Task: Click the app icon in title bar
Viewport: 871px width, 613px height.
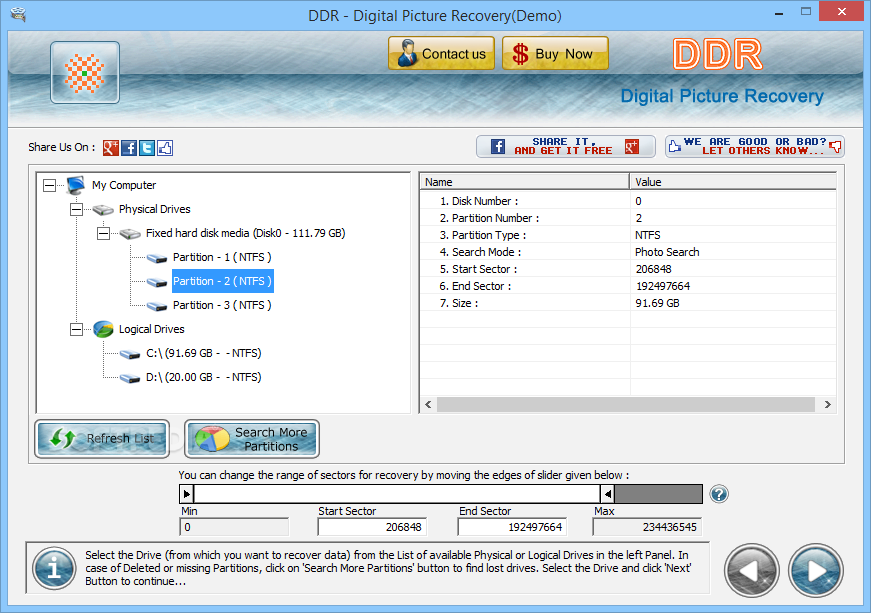Action: [x=18, y=14]
